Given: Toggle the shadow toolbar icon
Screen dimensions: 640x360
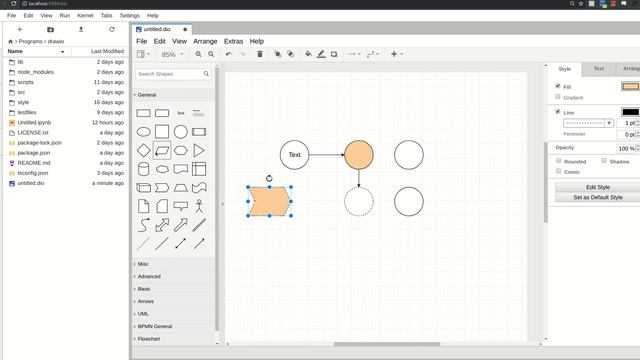Looking at the screenshot, I should pos(334,54).
